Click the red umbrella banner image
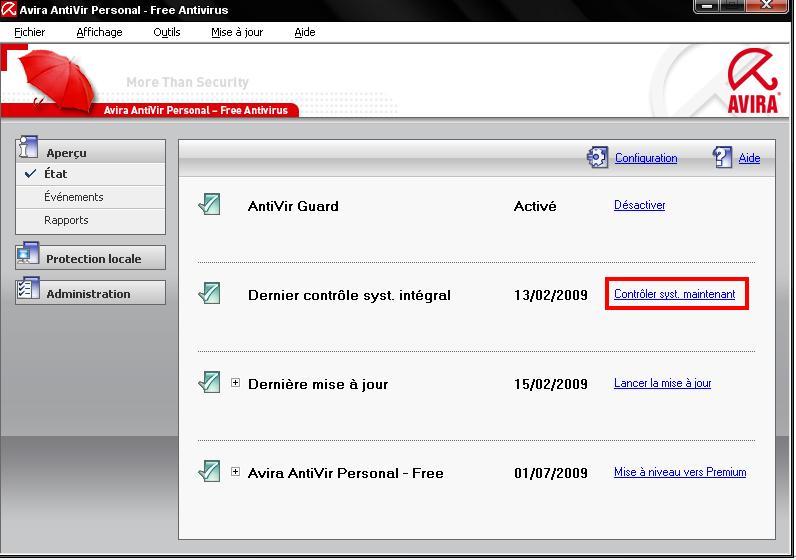This screenshot has width=796, height=560. (x=57, y=80)
